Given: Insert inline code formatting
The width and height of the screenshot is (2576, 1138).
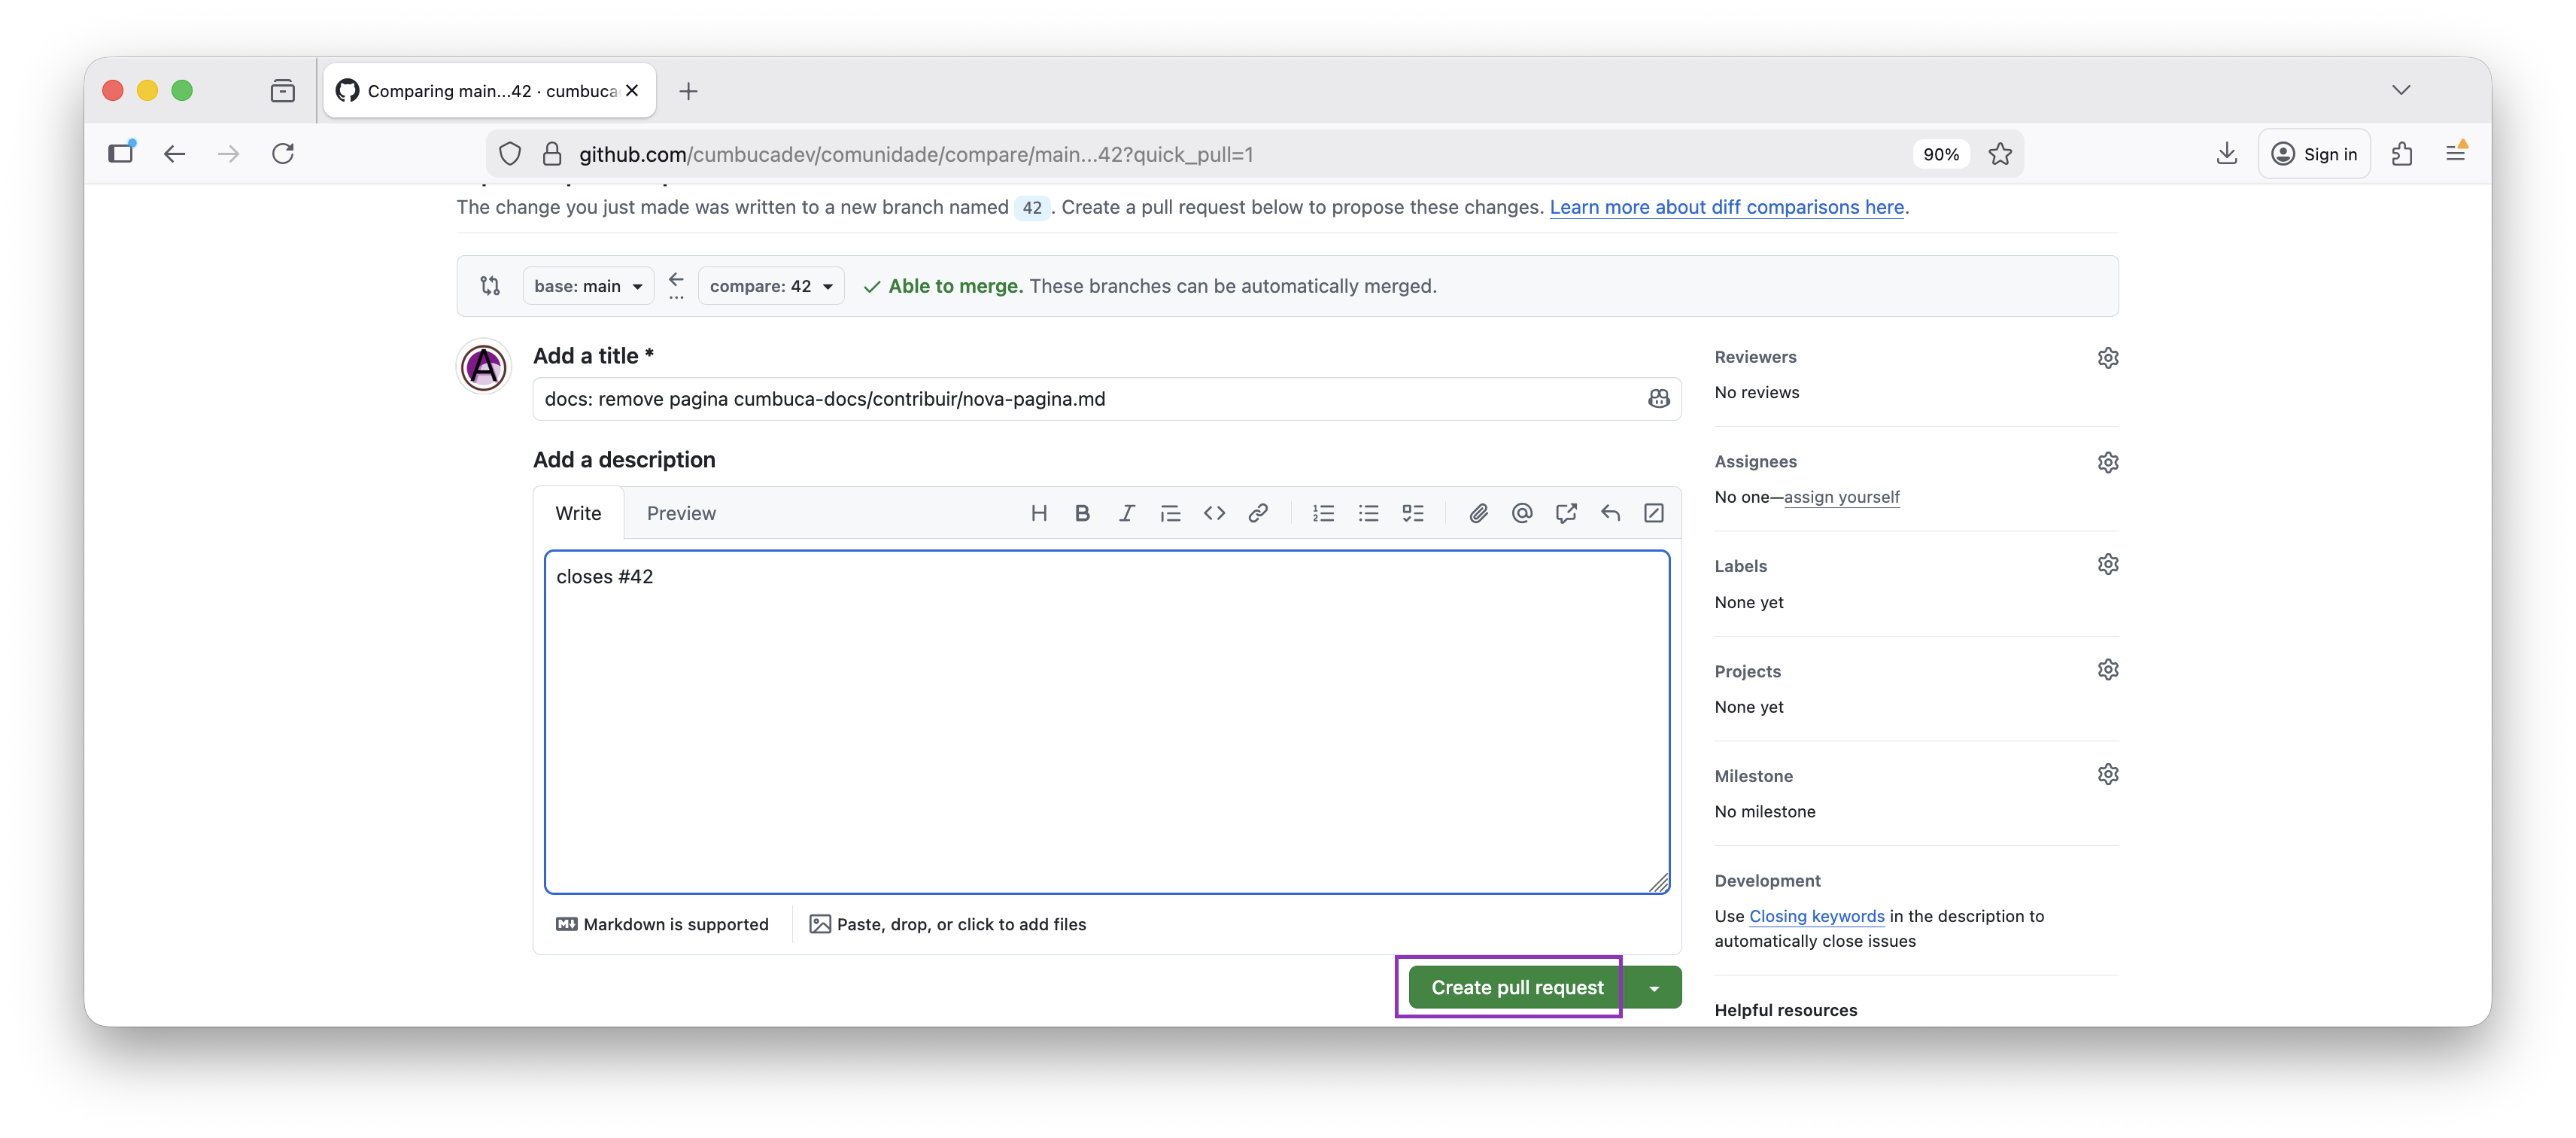Looking at the screenshot, I should tap(1214, 513).
